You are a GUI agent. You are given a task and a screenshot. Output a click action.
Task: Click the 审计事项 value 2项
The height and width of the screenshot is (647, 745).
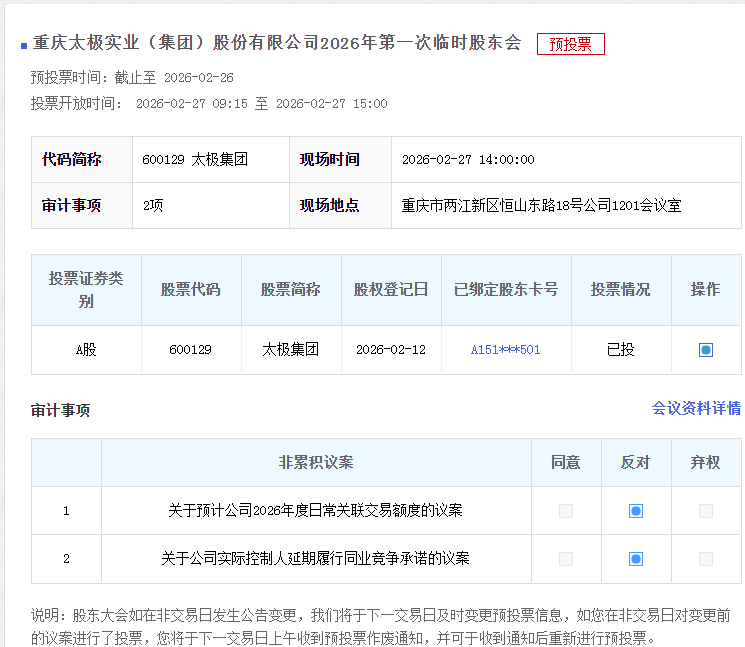153,206
